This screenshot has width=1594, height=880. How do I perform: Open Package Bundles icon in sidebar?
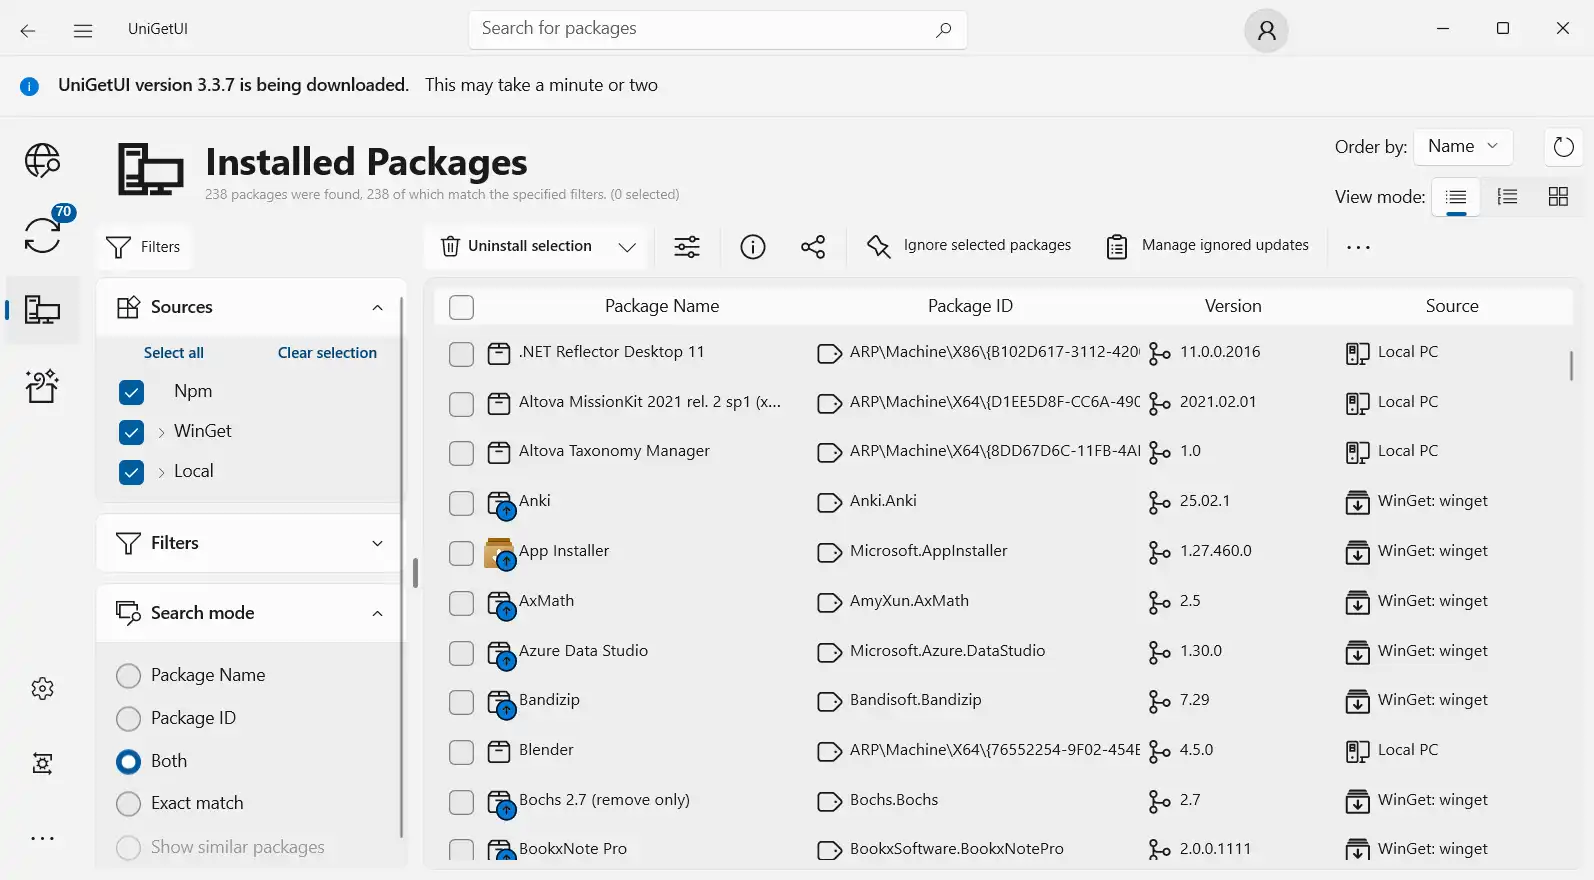(x=42, y=386)
